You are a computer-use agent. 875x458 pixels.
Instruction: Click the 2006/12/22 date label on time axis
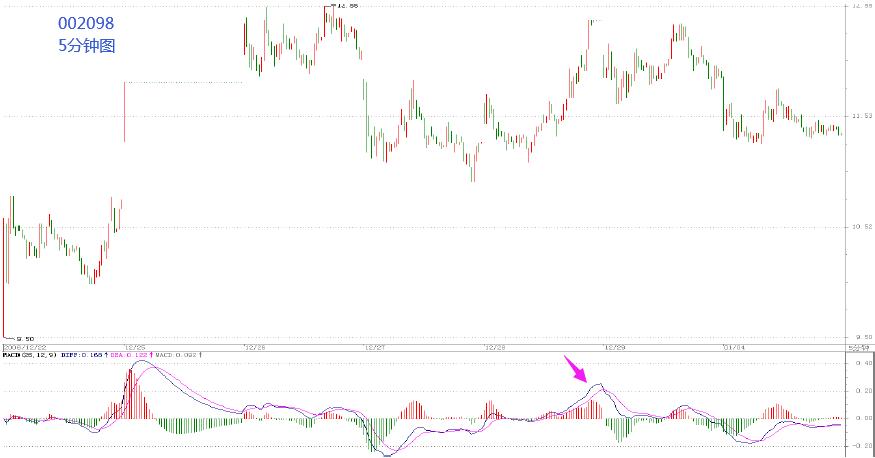click(x=24, y=347)
